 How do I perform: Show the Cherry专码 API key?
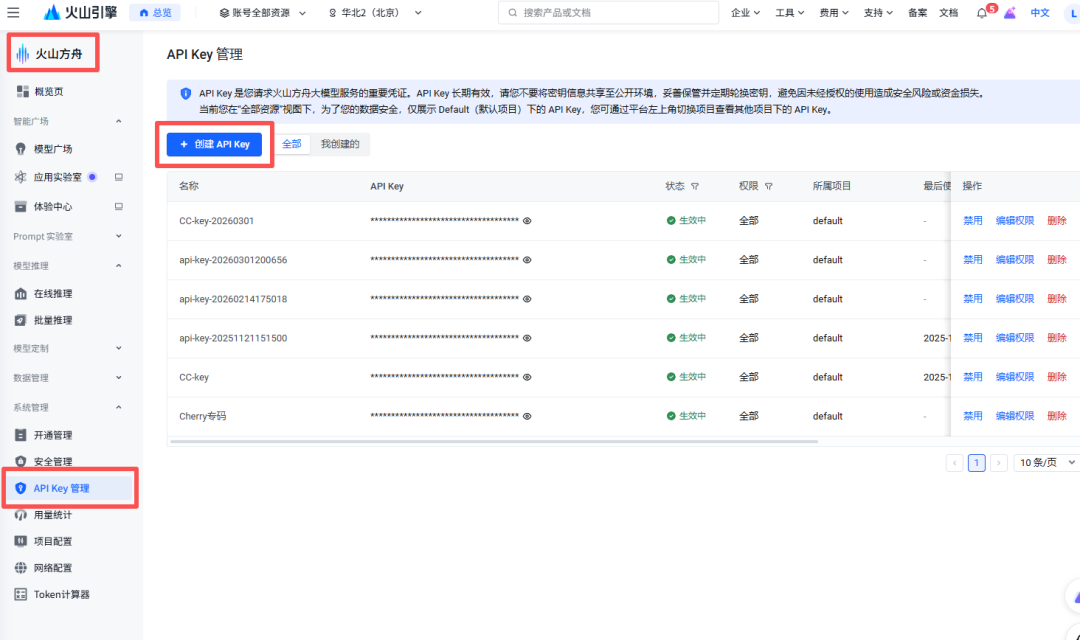point(527,416)
